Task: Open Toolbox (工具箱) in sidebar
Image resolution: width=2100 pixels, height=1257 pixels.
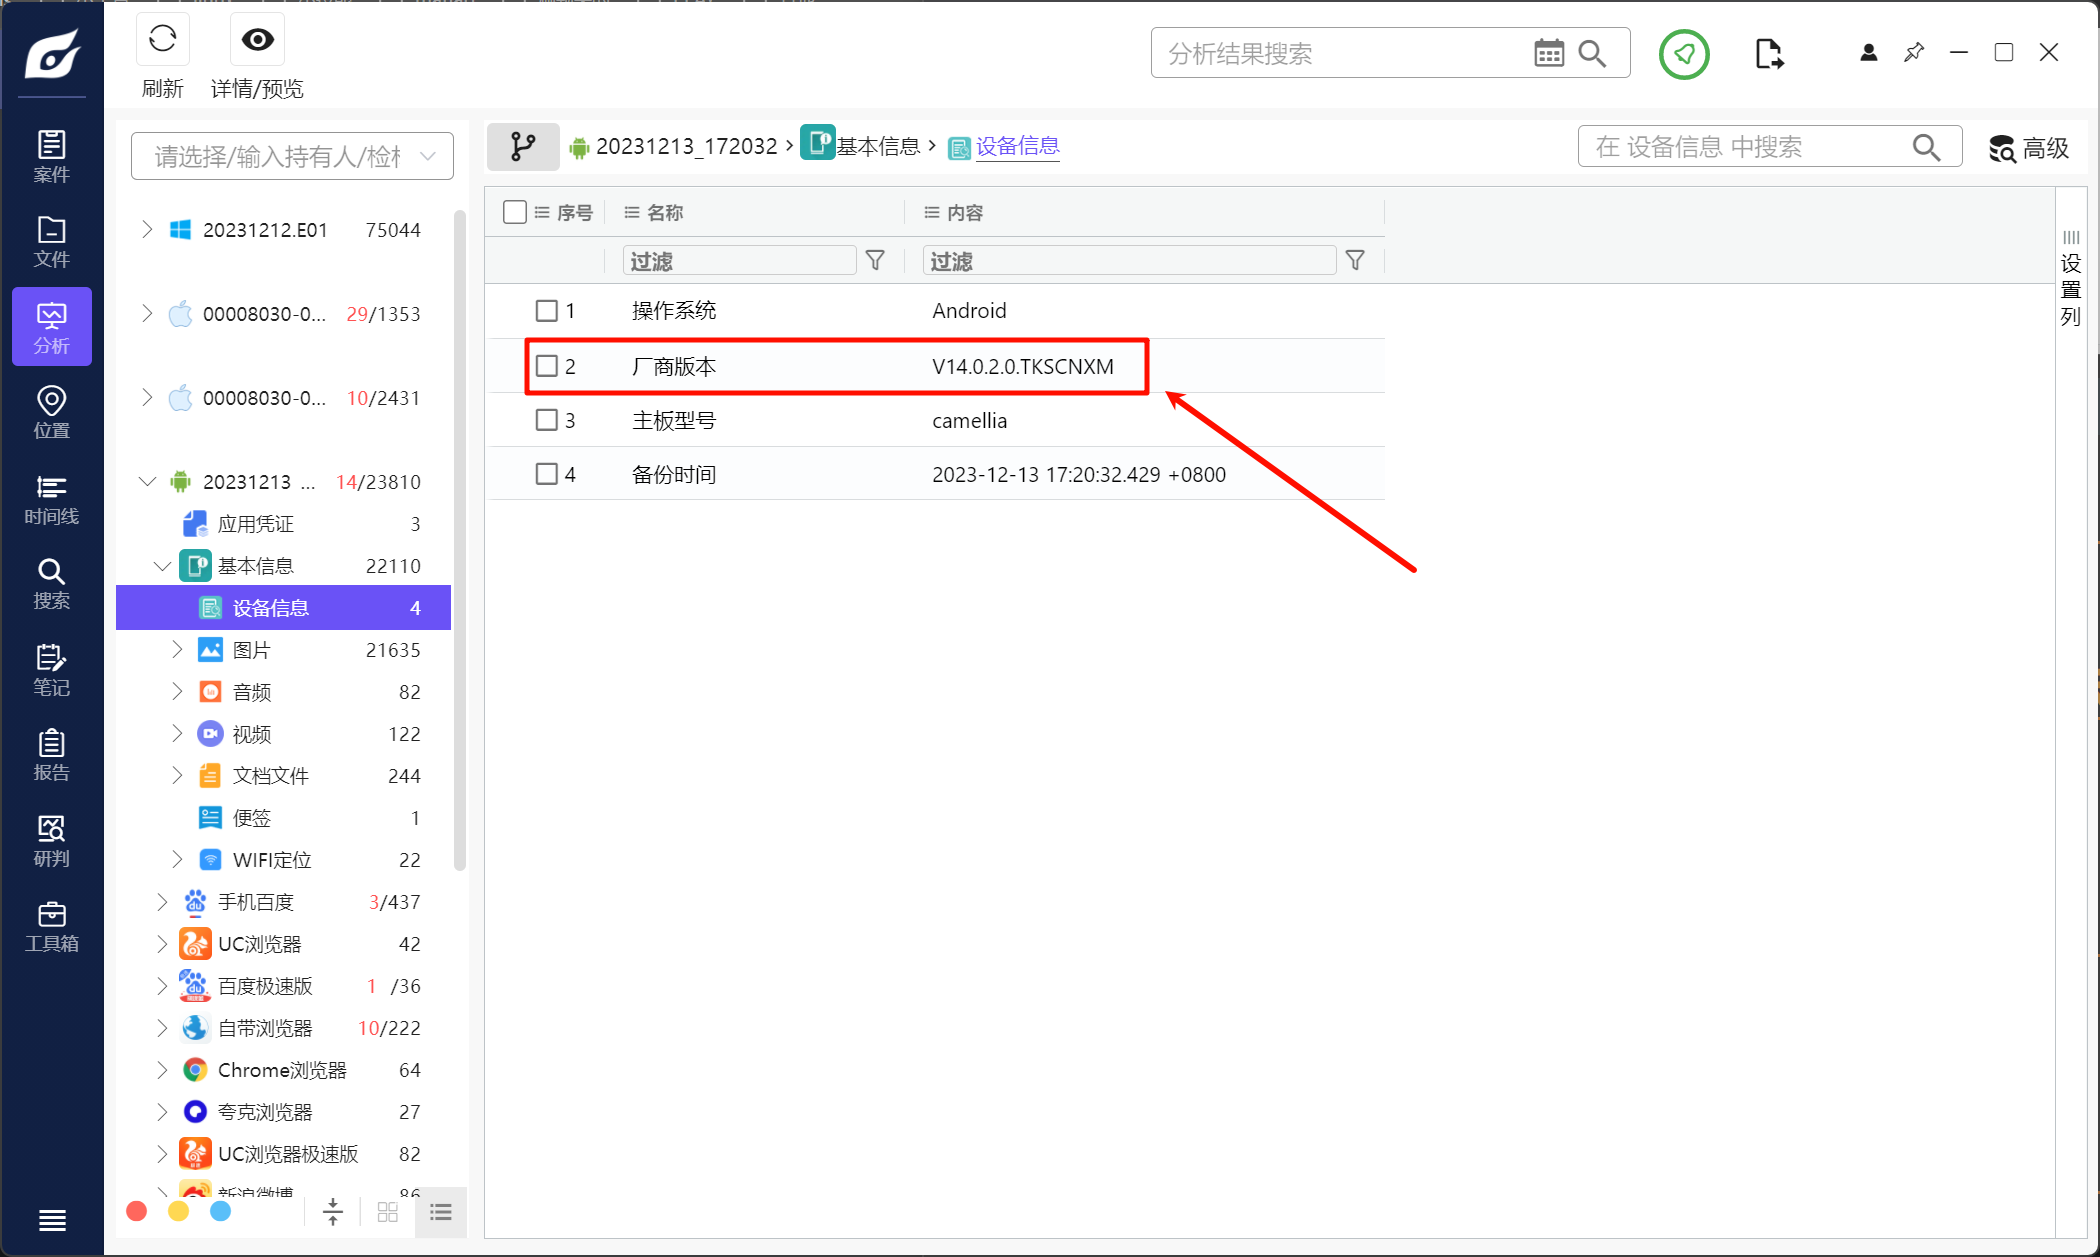Action: [x=51, y=927]
